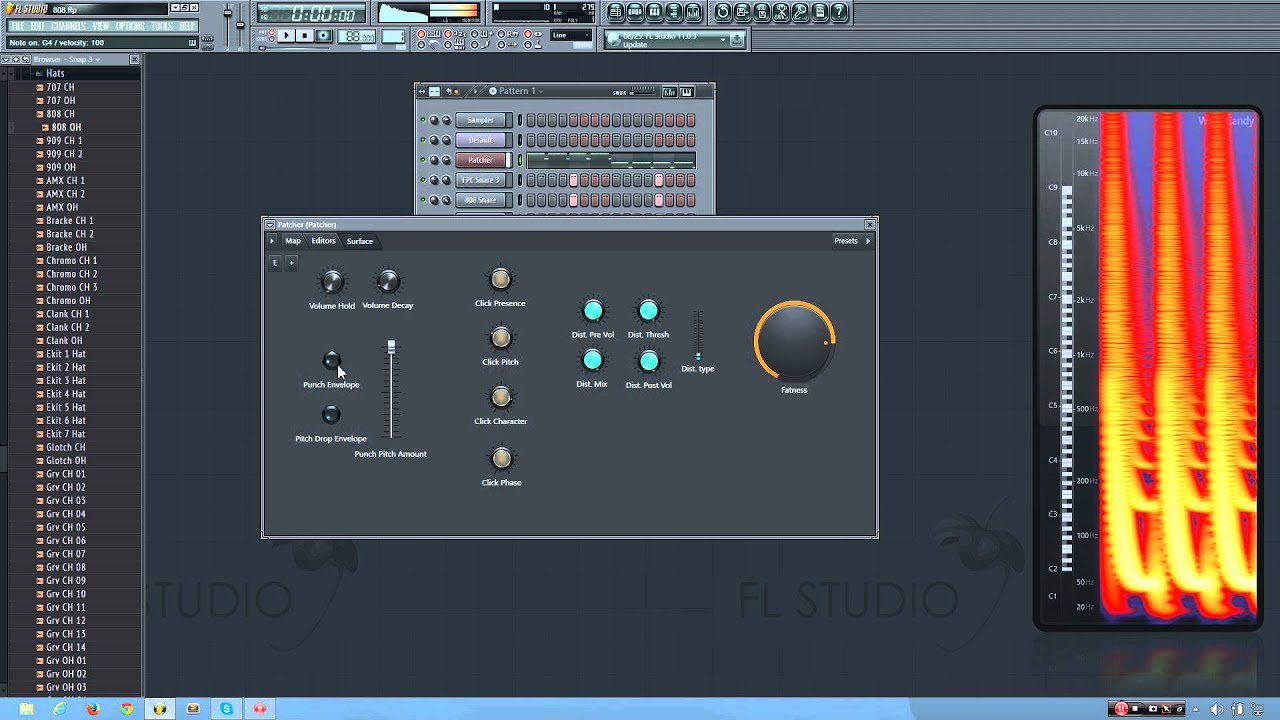The height and width of the screenshot is (720, 1280).
Task: Select the Patcher channel button
Action: (x=481, y=160)
